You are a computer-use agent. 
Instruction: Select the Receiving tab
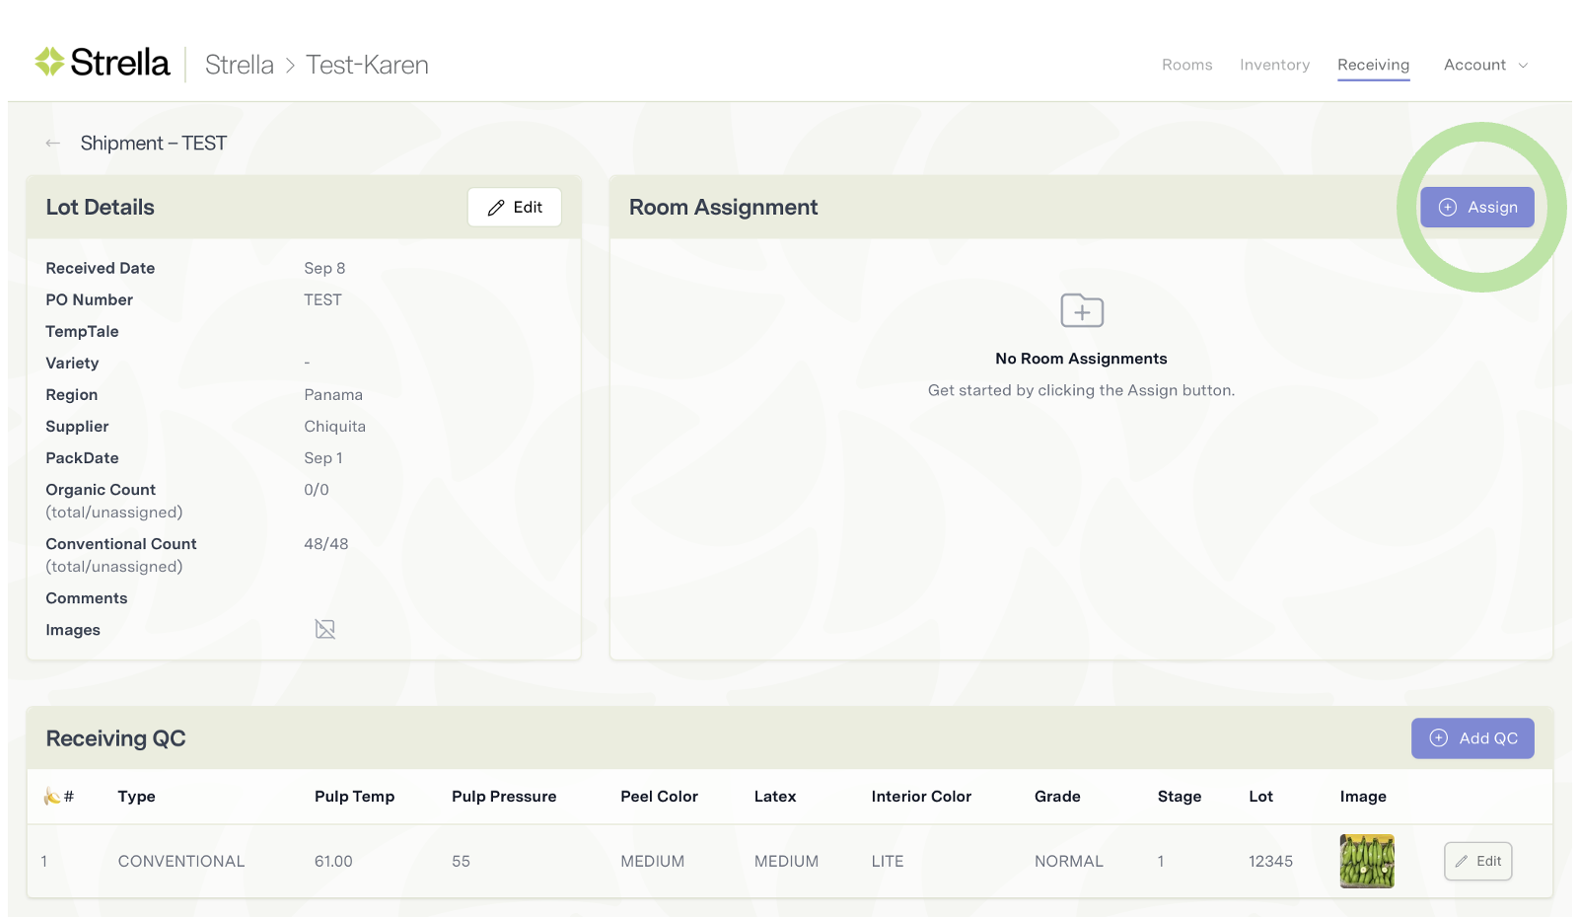point(1373,65)
